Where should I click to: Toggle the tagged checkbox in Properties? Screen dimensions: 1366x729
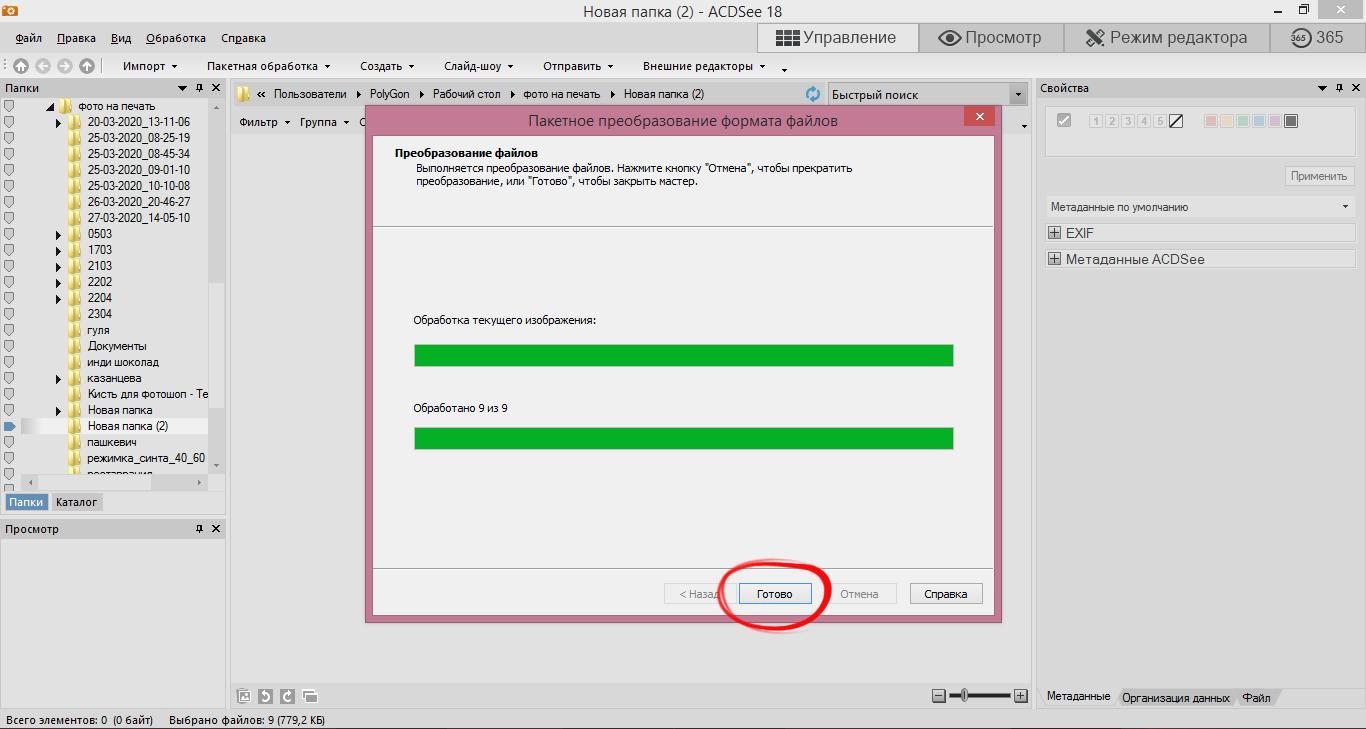1064,121
